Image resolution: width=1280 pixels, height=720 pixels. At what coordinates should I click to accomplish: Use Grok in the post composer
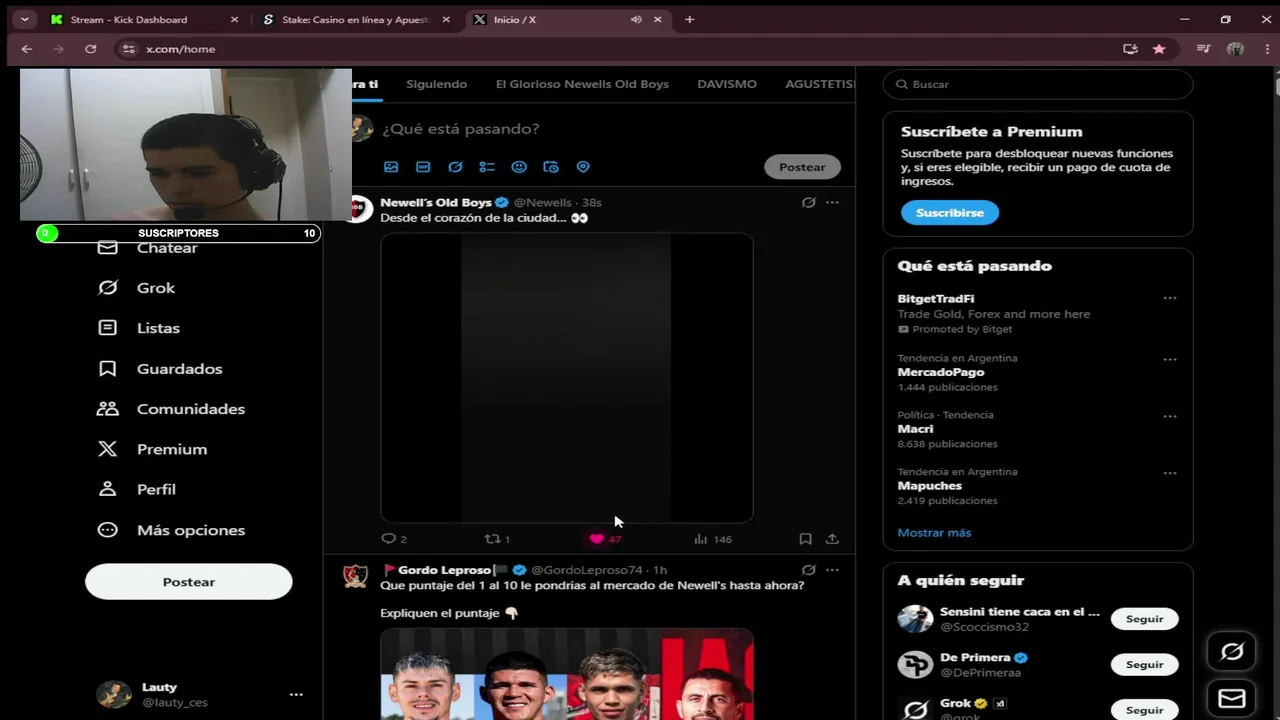(x=455, y=167)
